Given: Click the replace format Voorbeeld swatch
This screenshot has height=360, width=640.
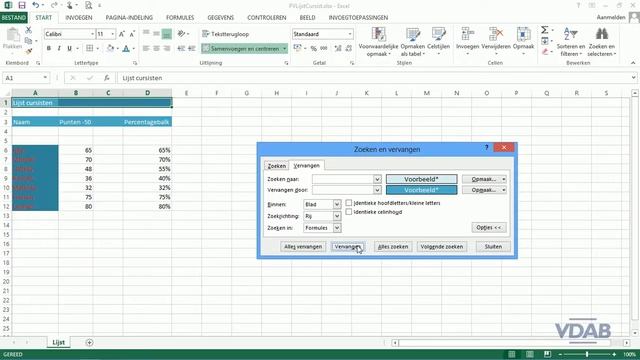Looking at the screenshot, I should coord(421,190).
